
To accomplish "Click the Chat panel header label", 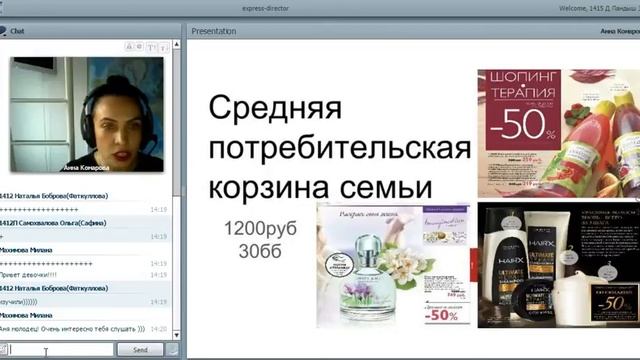I will [x=17, y=31].
